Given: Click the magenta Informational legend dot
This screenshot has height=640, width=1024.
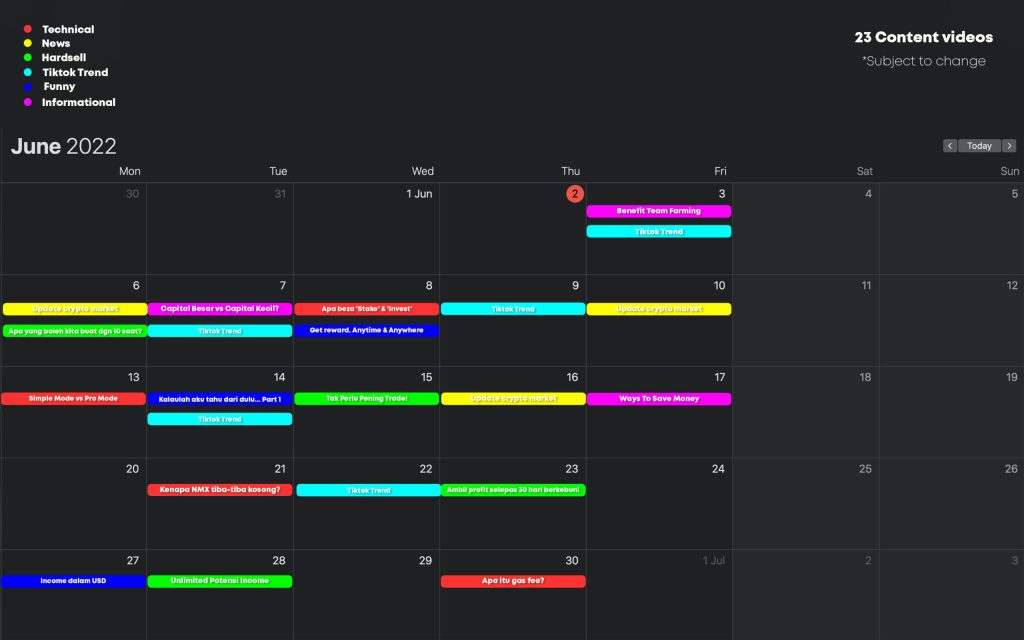Looking at the screenshot, I should click(28, 102).
